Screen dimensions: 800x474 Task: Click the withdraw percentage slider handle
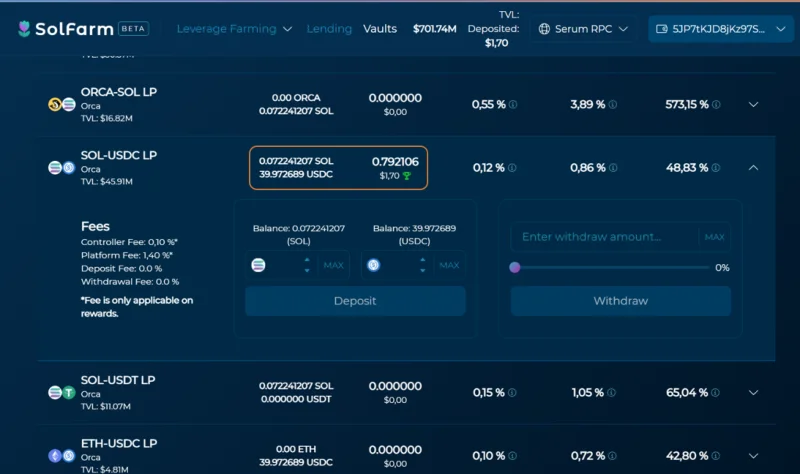pos(515,267)
